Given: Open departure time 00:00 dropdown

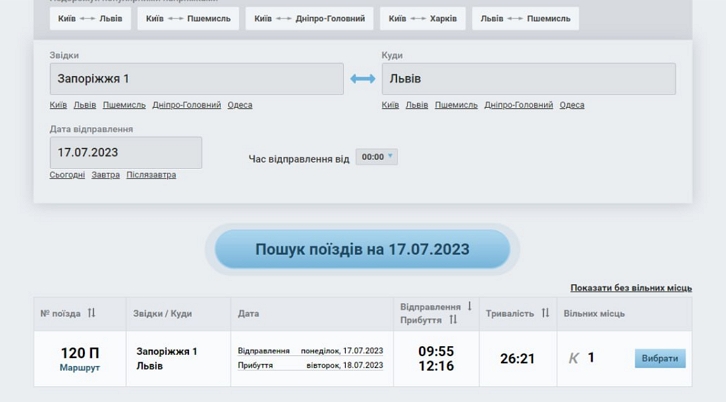Looking at the screenshot, I should pos(376,157).
